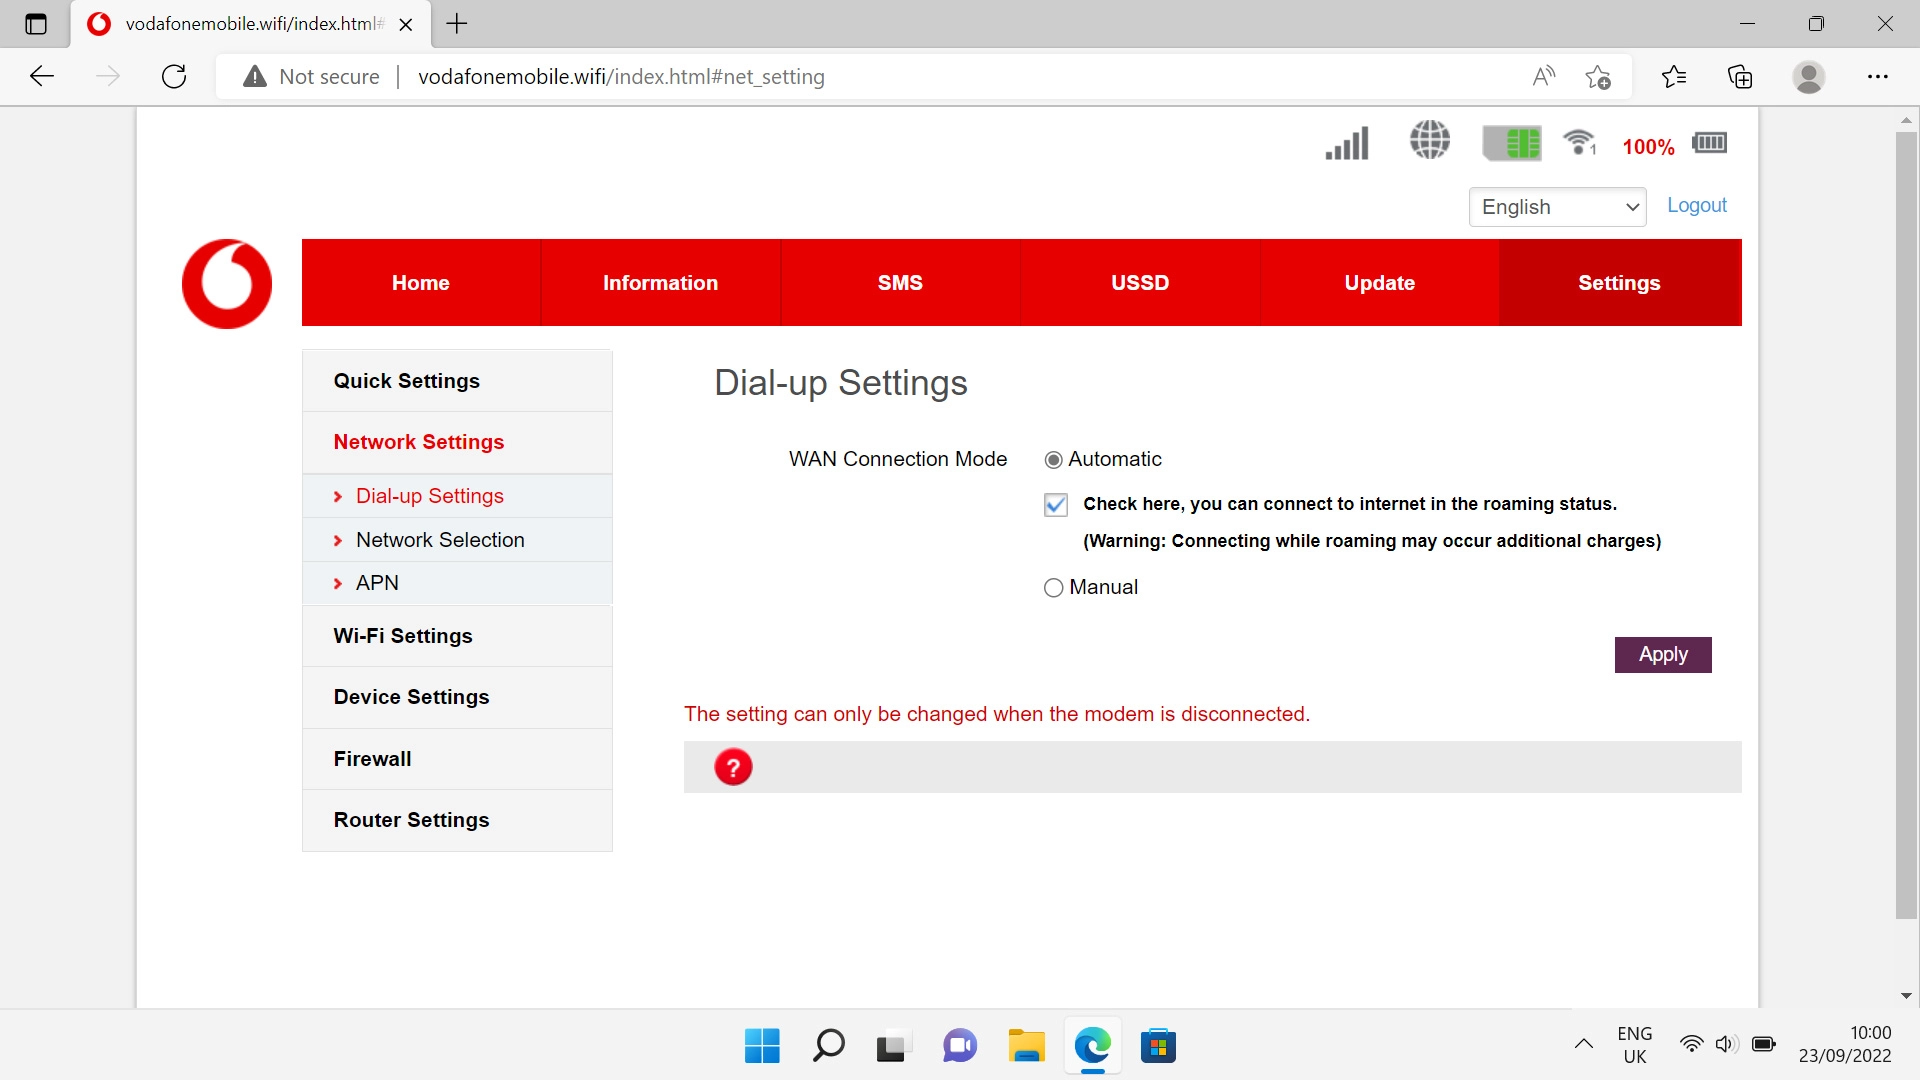Click the globe internet status icon
The height and width of the screenshot is (1080, 1920).
click(x=1430, y=140)
